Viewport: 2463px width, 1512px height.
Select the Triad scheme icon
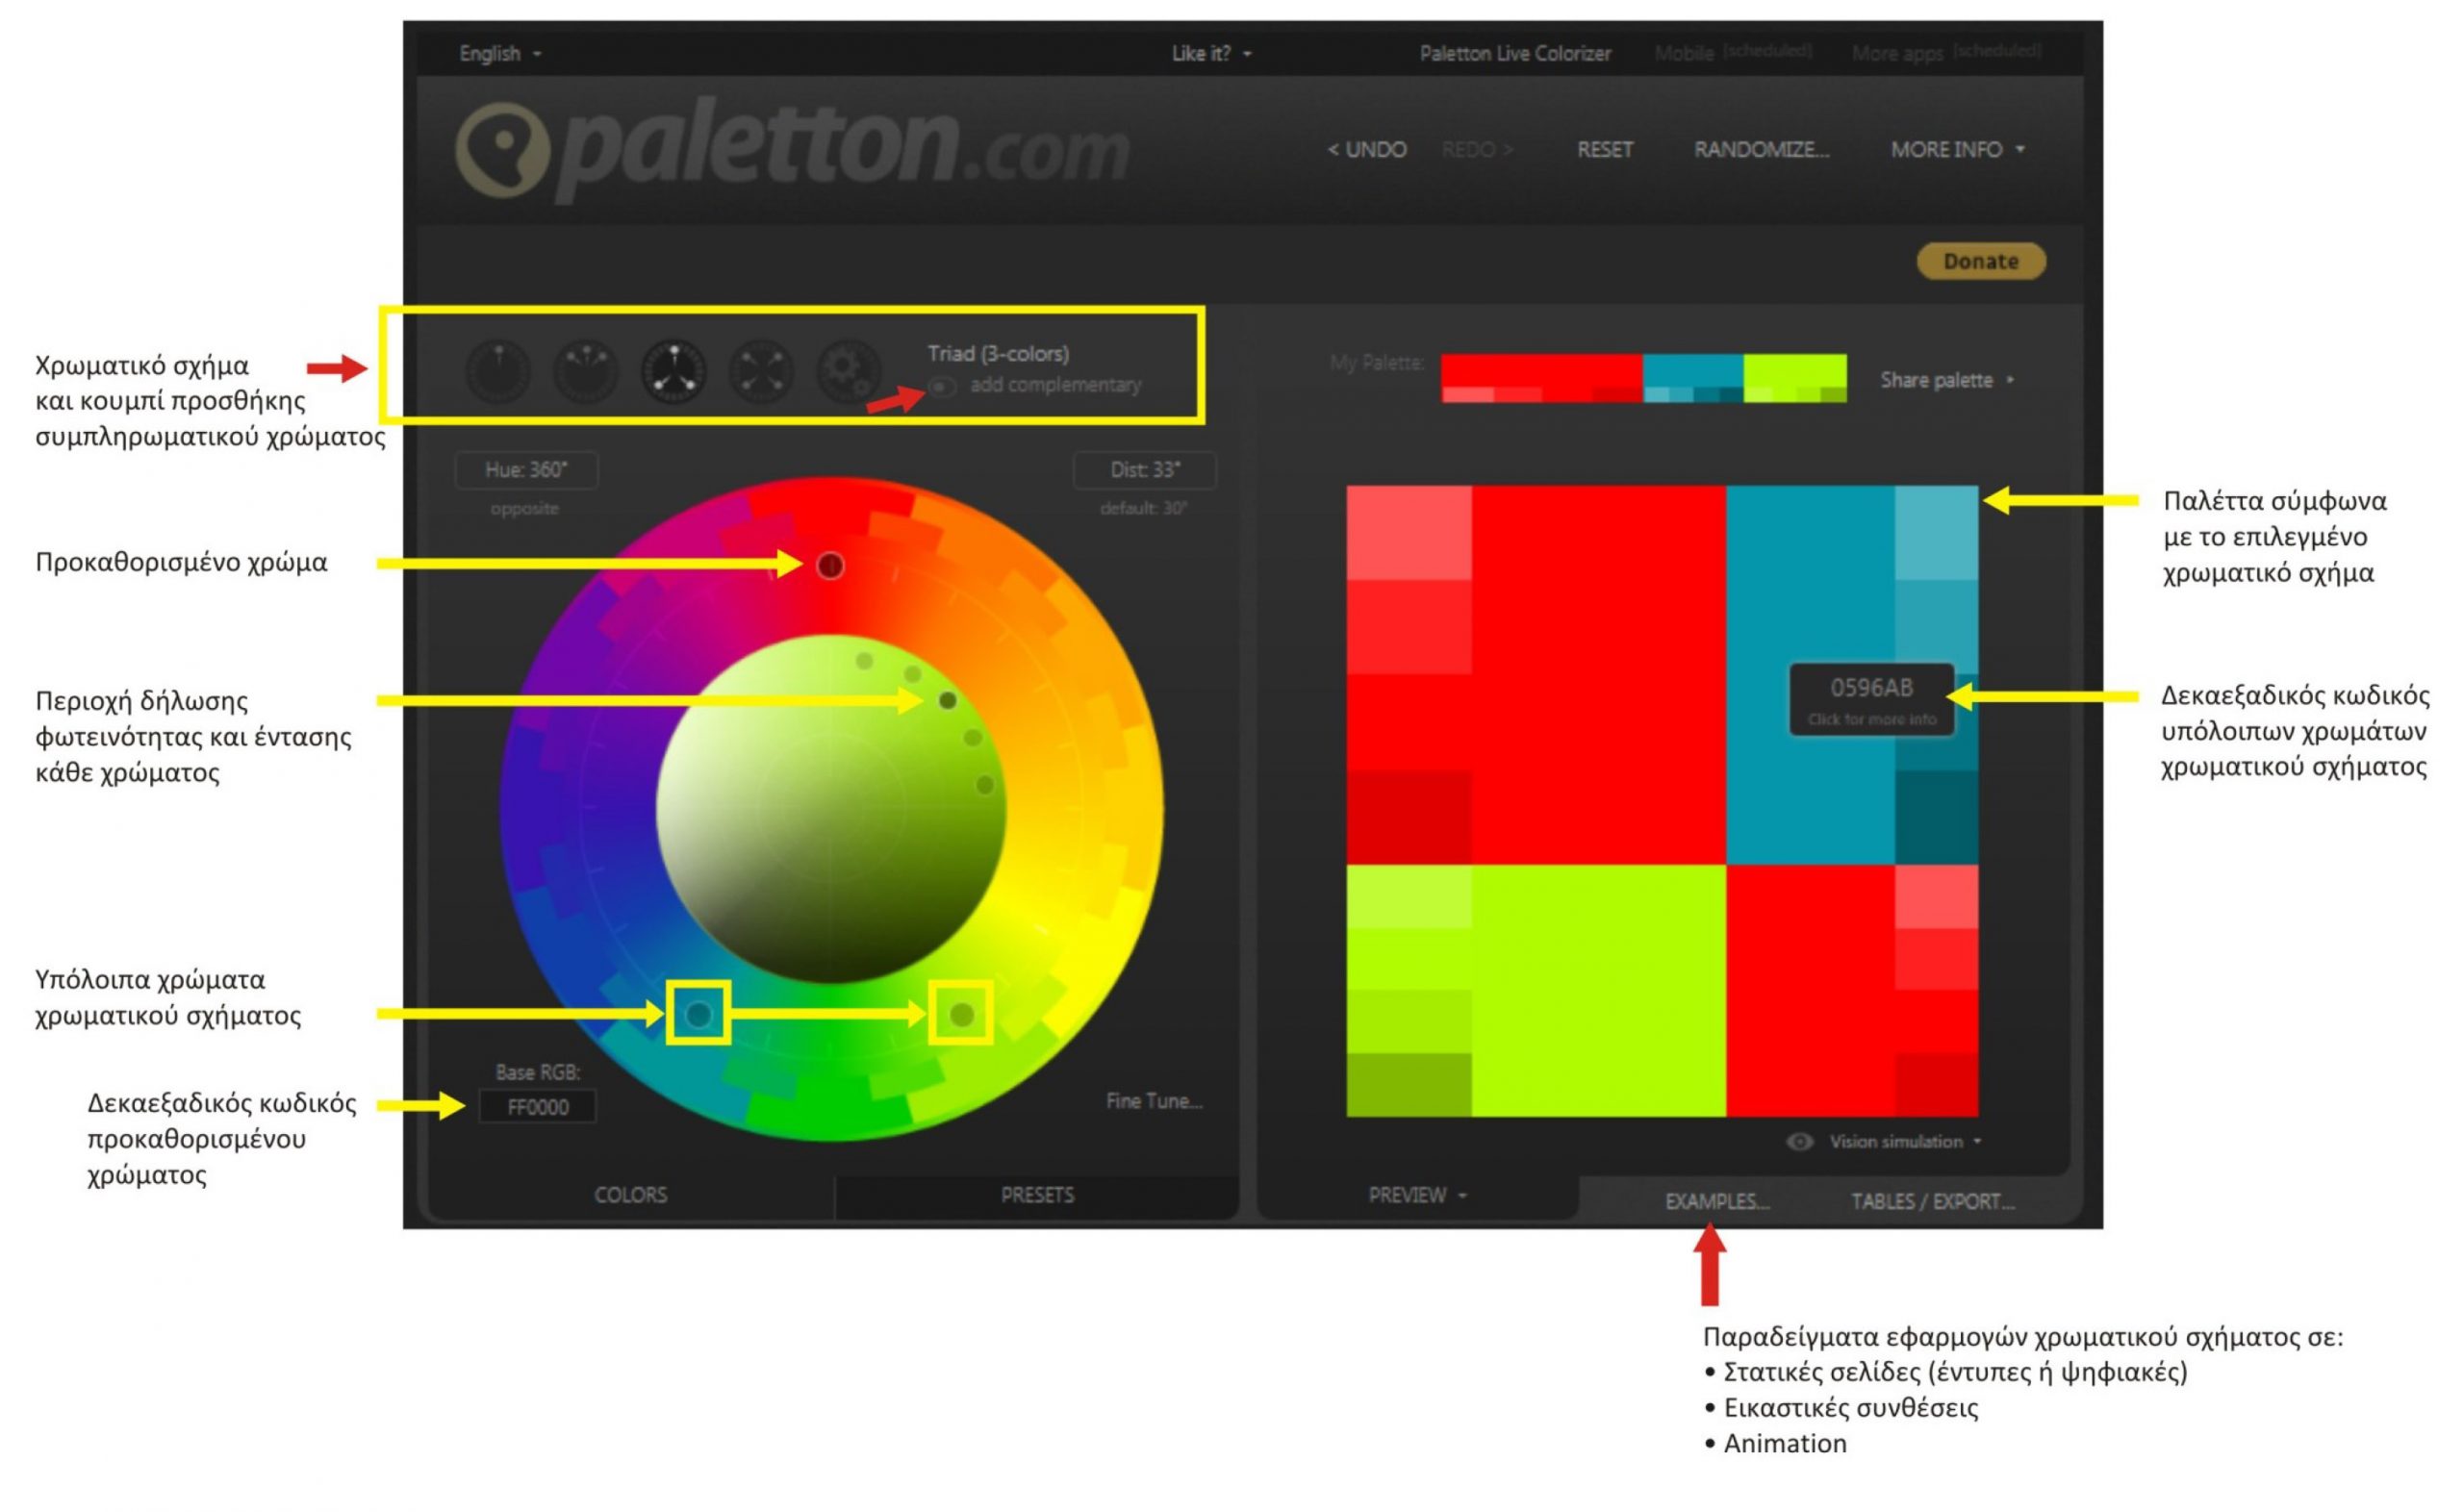click(674, 372)
